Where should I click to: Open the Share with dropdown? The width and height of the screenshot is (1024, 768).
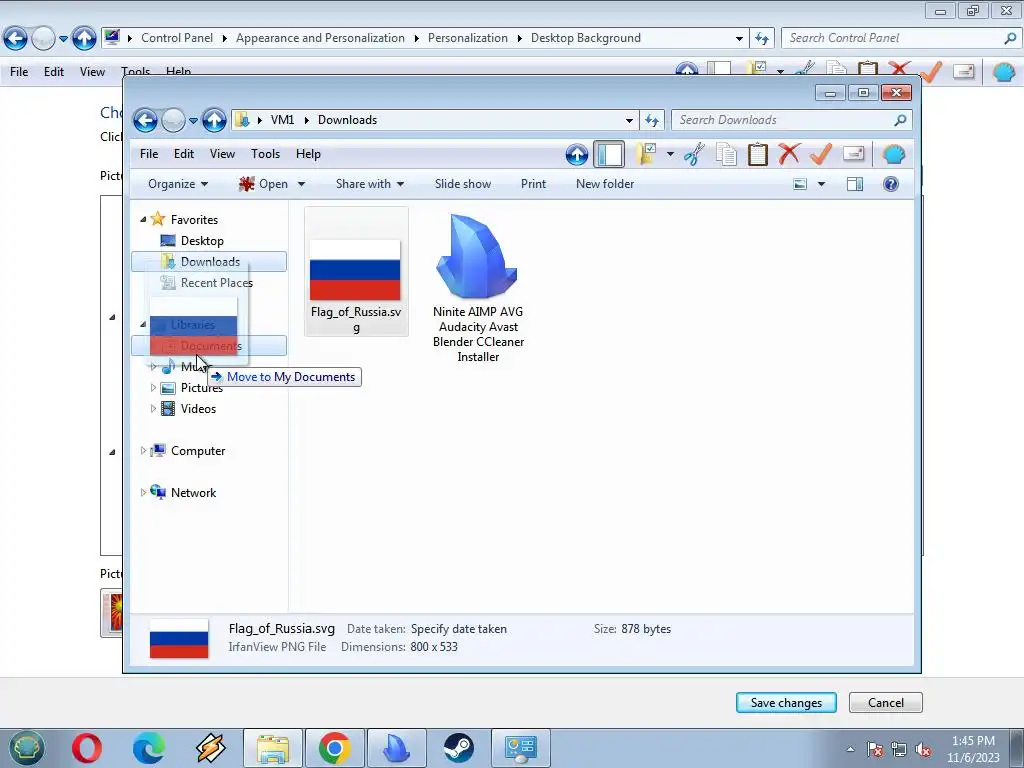(x=370, y=184)
